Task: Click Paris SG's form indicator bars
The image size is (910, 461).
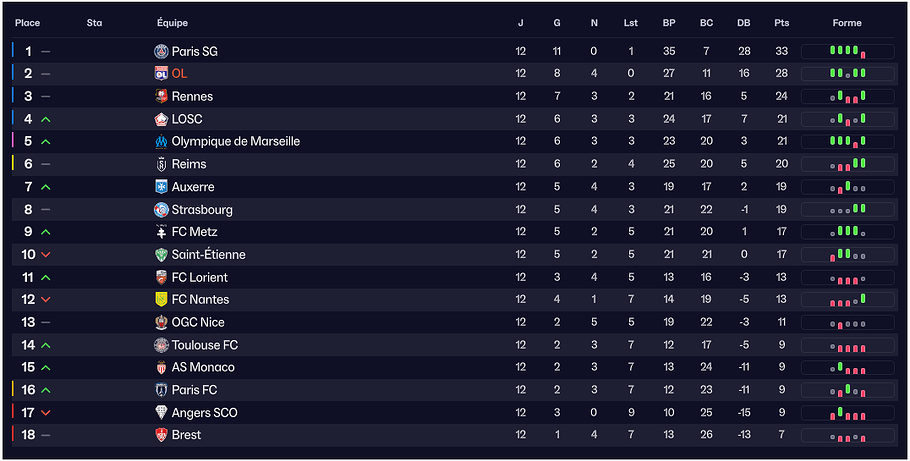Action: pyautogui.click(x=847, y=51)
